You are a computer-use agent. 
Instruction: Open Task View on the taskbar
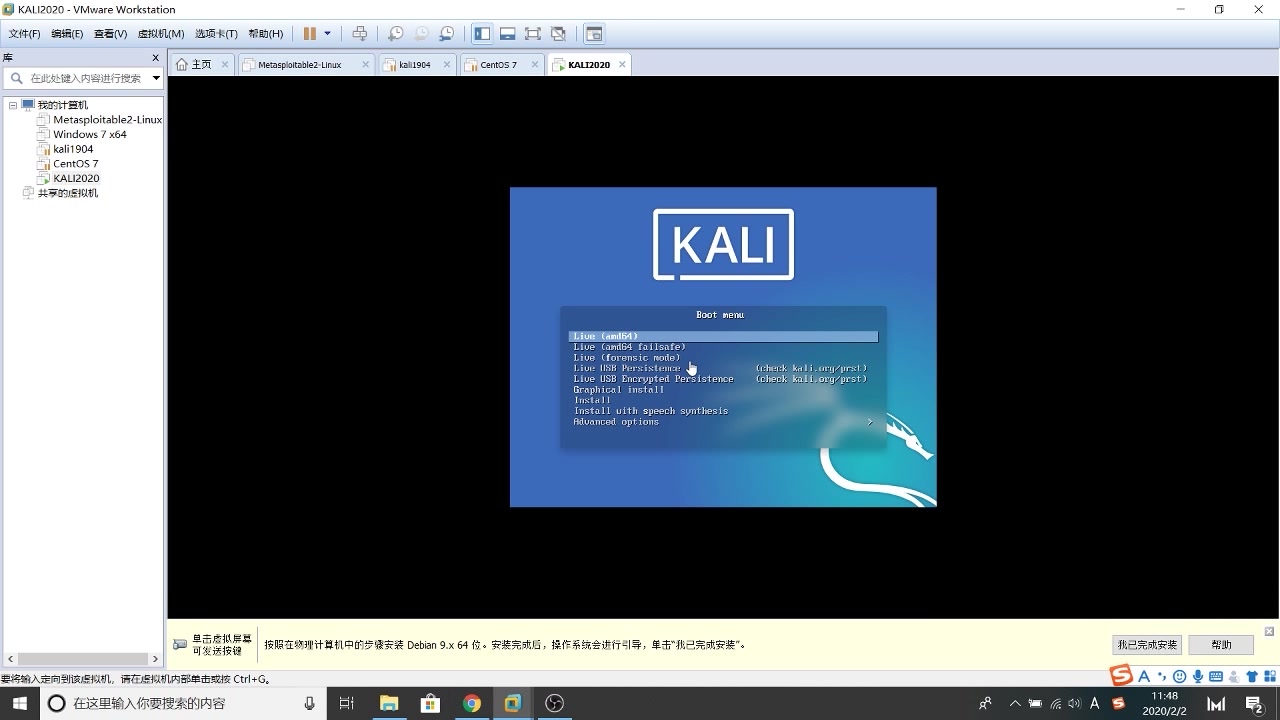pyautogui.click(x=346, y=703)
